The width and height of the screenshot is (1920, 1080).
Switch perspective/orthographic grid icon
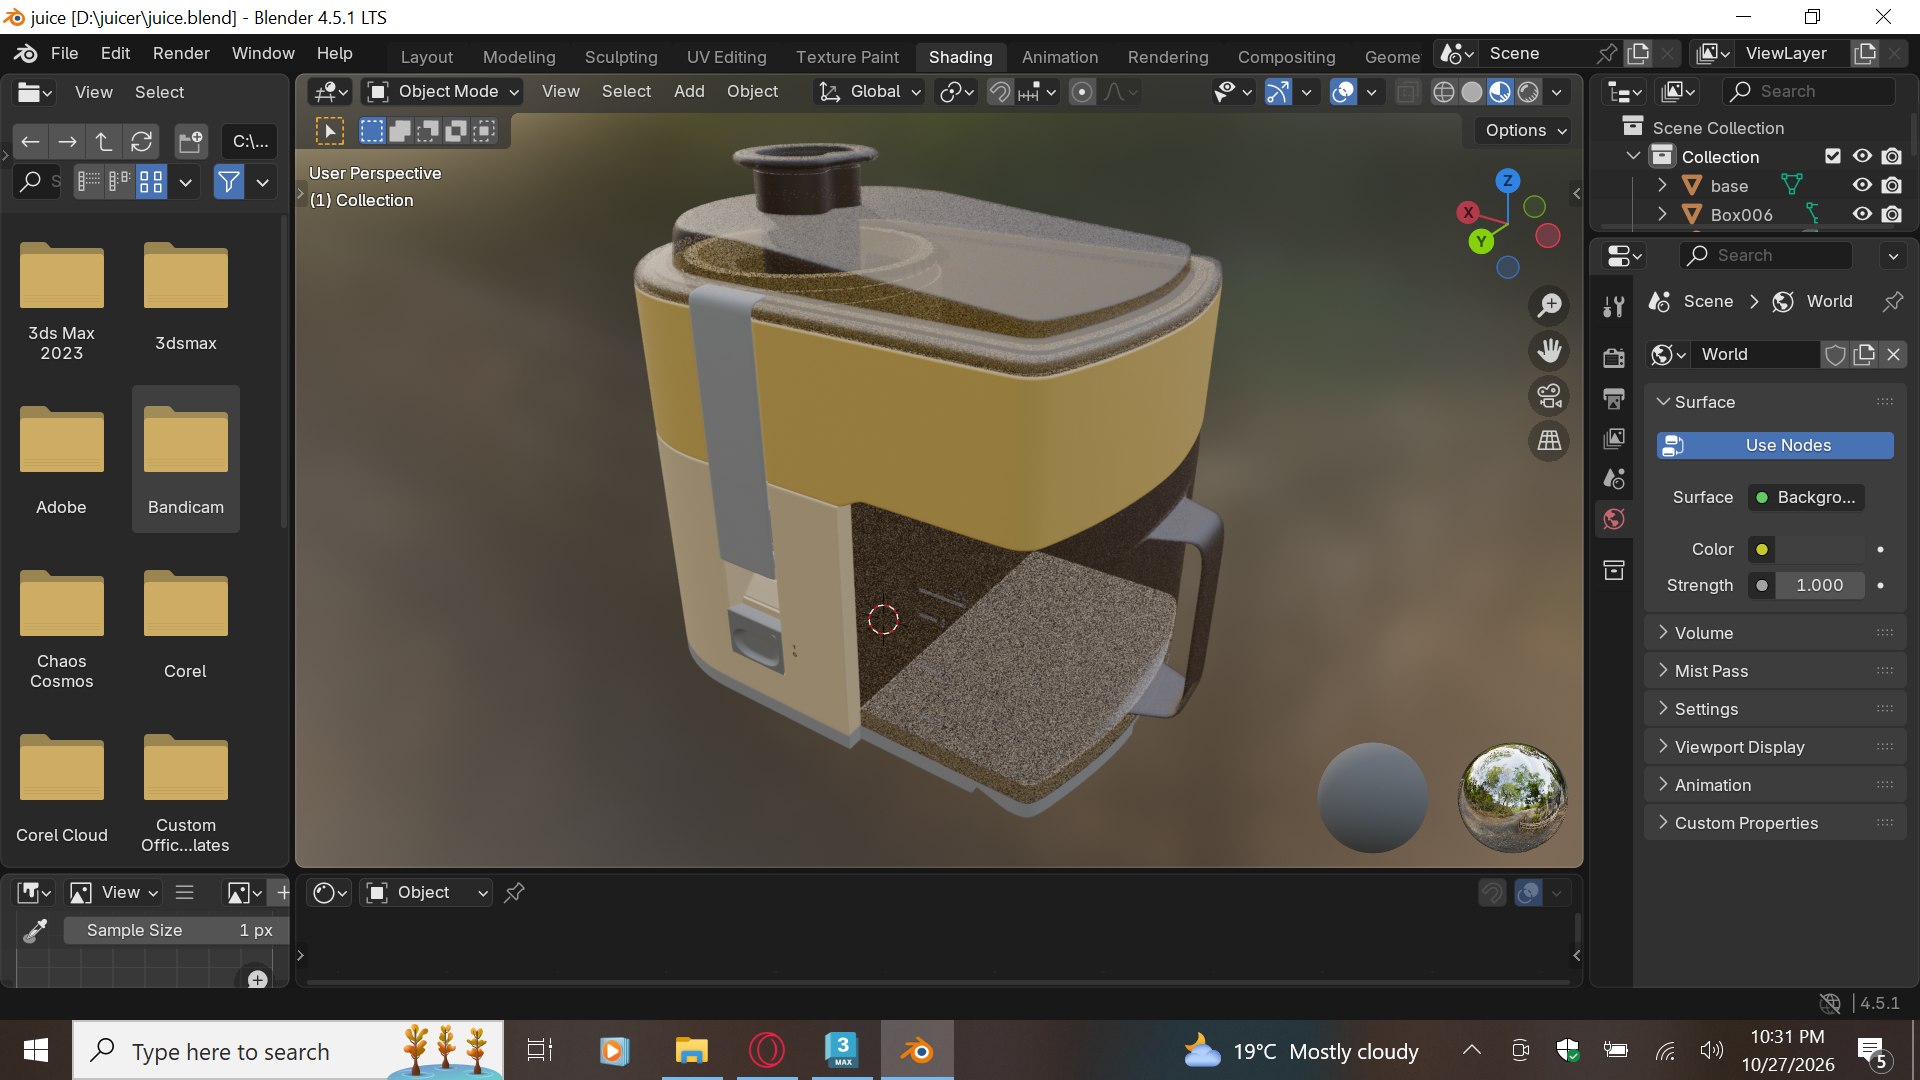(x=1549, y=441)
